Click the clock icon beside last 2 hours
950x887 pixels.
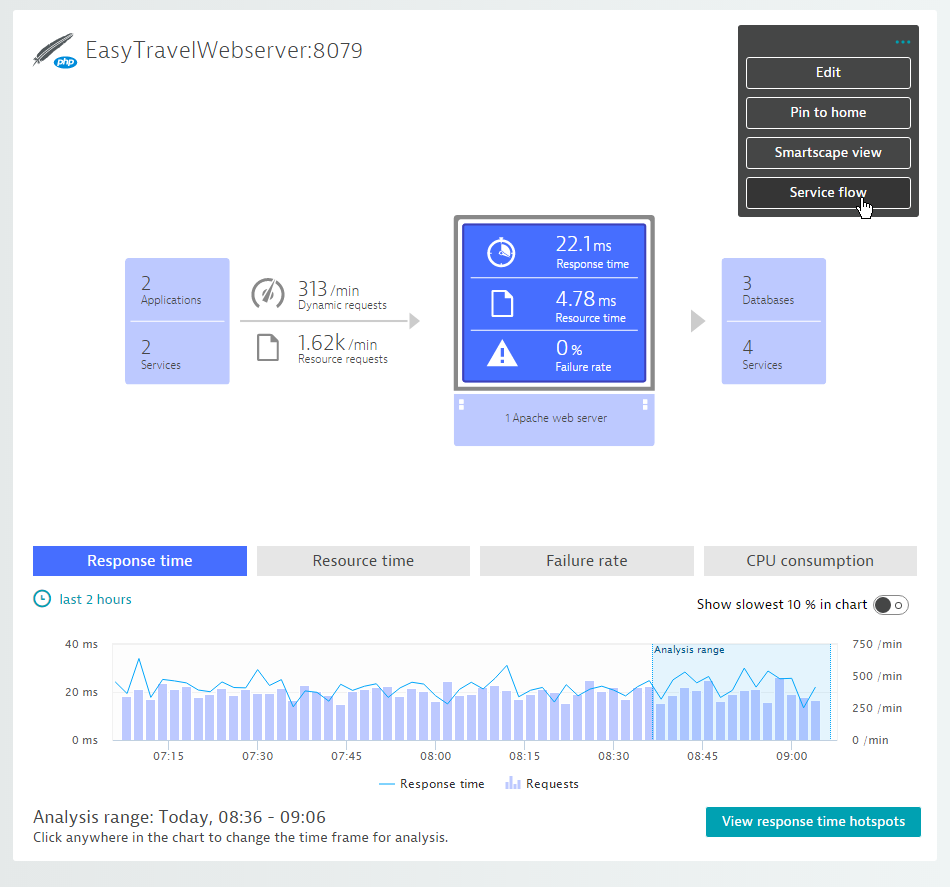[x=42, y=599]
